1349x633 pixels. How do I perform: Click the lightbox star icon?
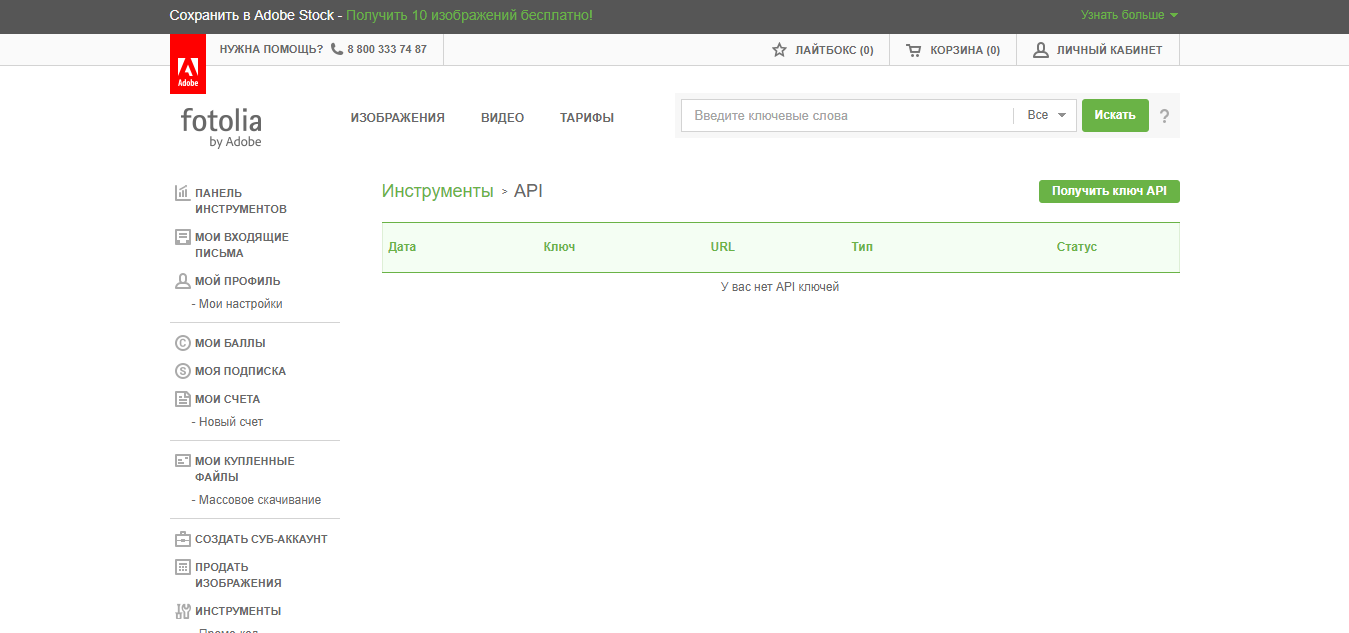tap(780, 50)
